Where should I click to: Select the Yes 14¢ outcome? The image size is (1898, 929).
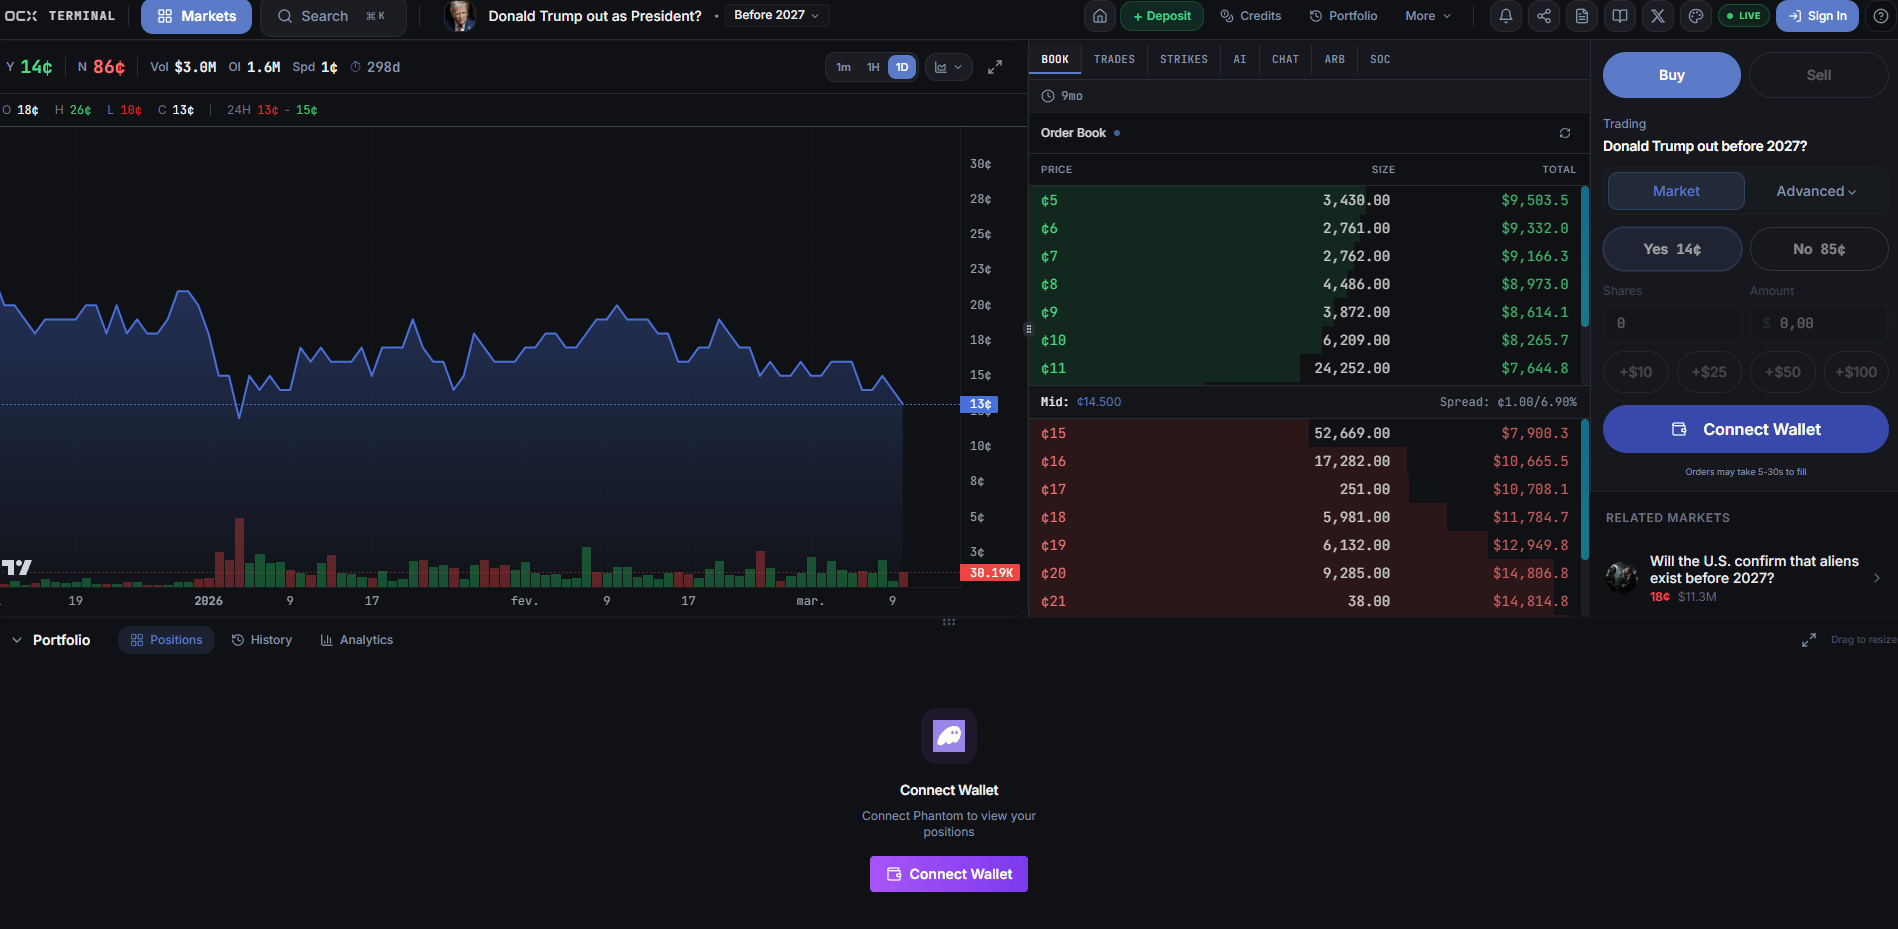(x=1672, y=249)
